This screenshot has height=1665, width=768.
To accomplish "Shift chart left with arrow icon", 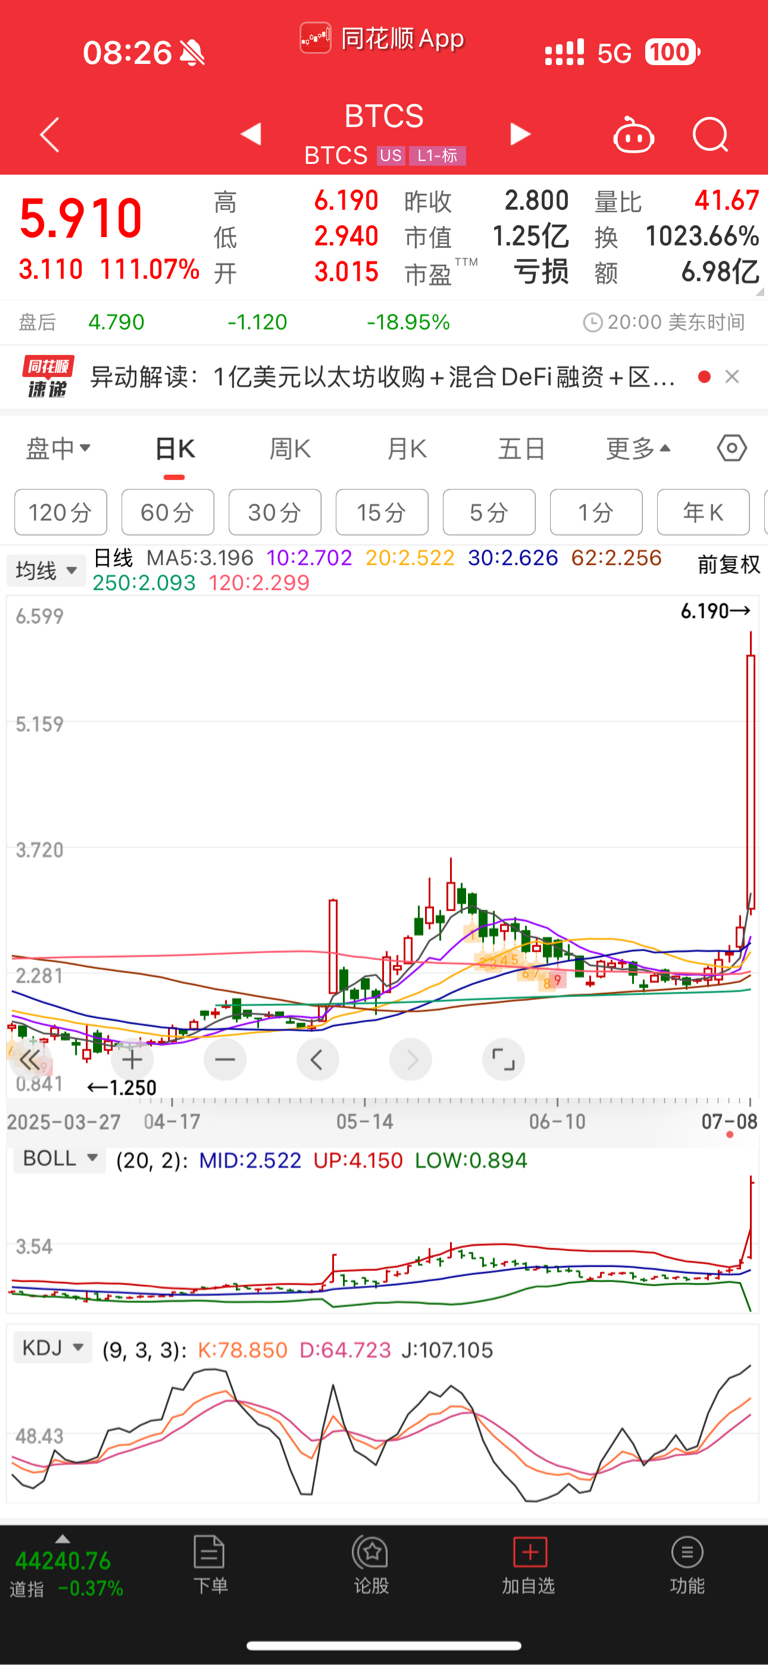I will [318, 1060].
